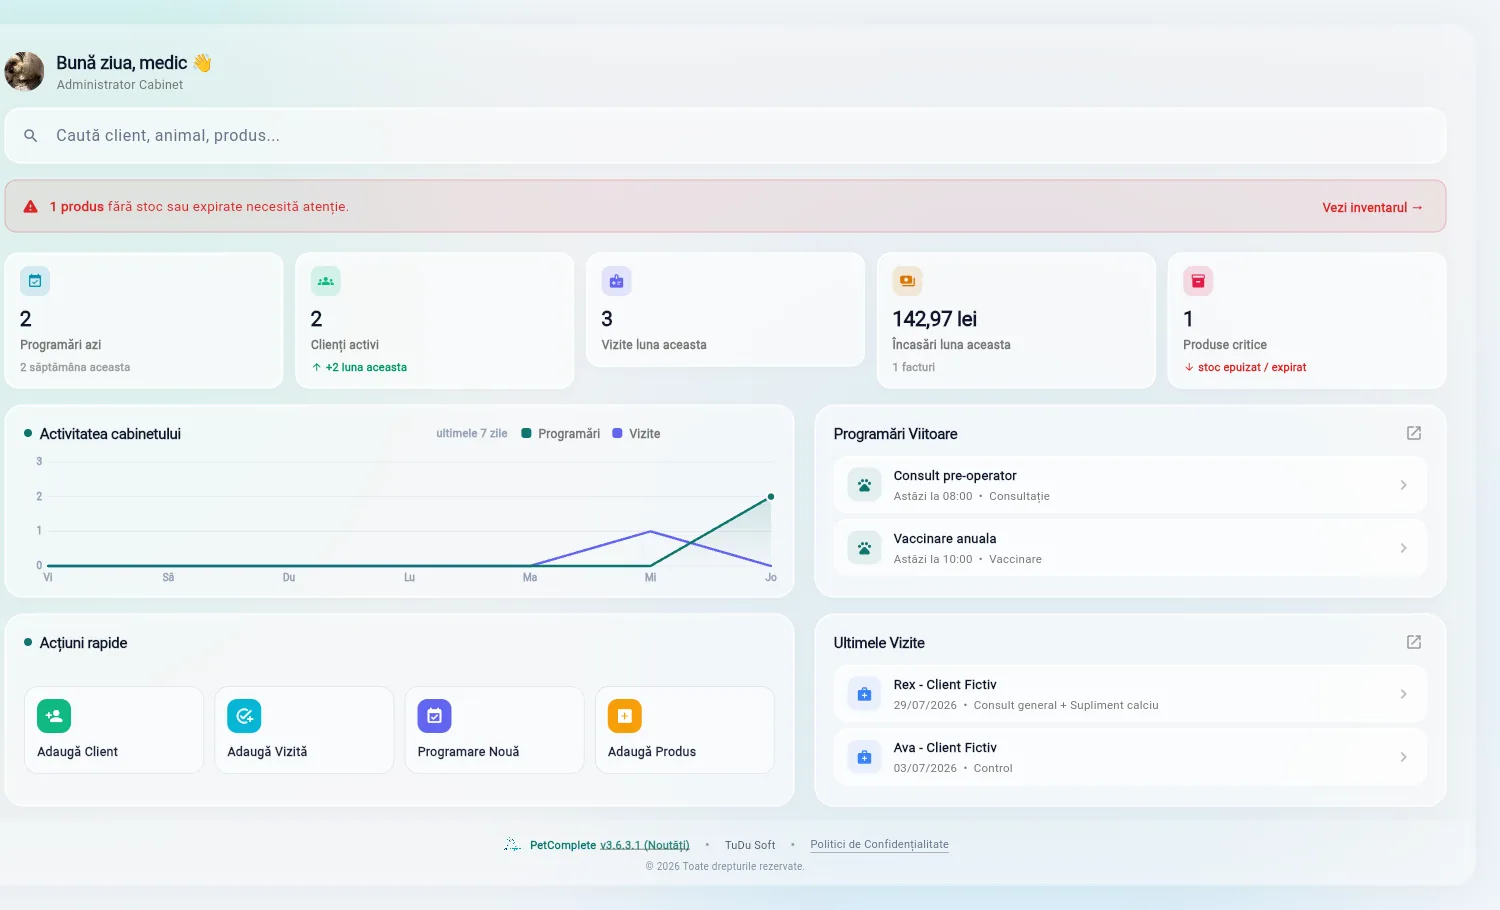Open the Vezi inventarul link
Viewport: 1500px width, 910px height.
coord(1372,208)
